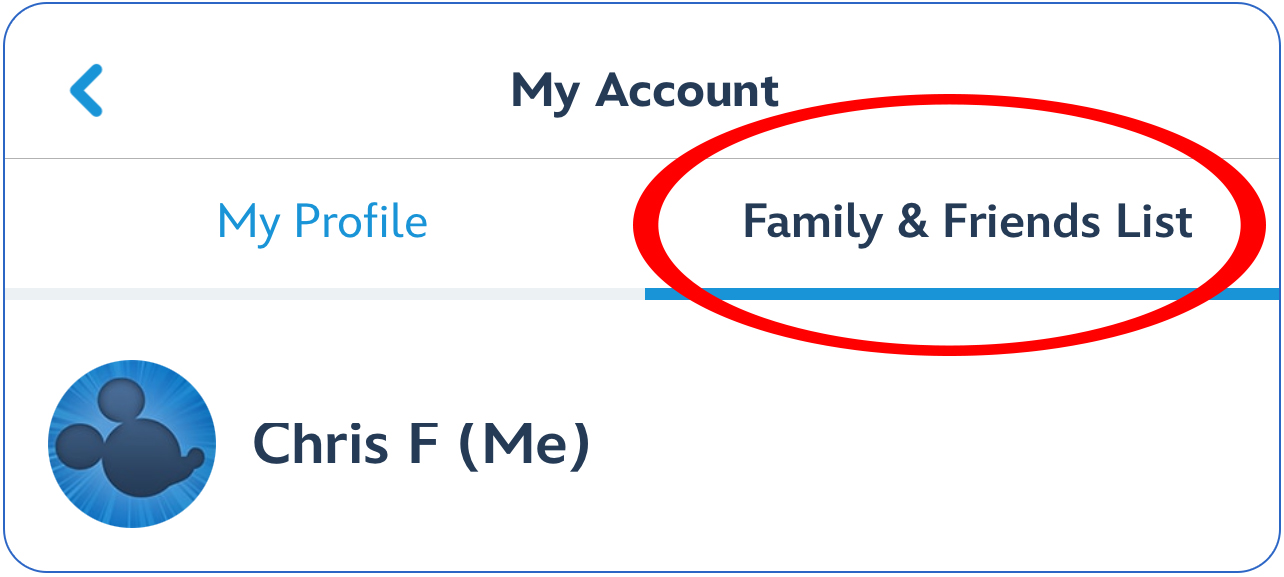Switch to the My Profile tab
The image size is (1284, 577).
(x=322, y=221)
